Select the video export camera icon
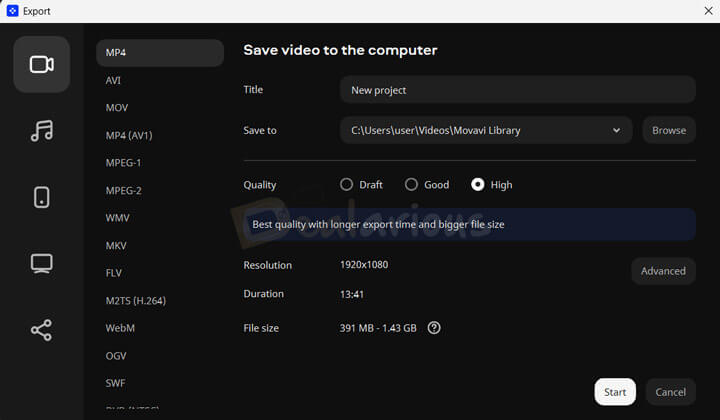The width and height of the screenshot is (720, 420). 41,64
